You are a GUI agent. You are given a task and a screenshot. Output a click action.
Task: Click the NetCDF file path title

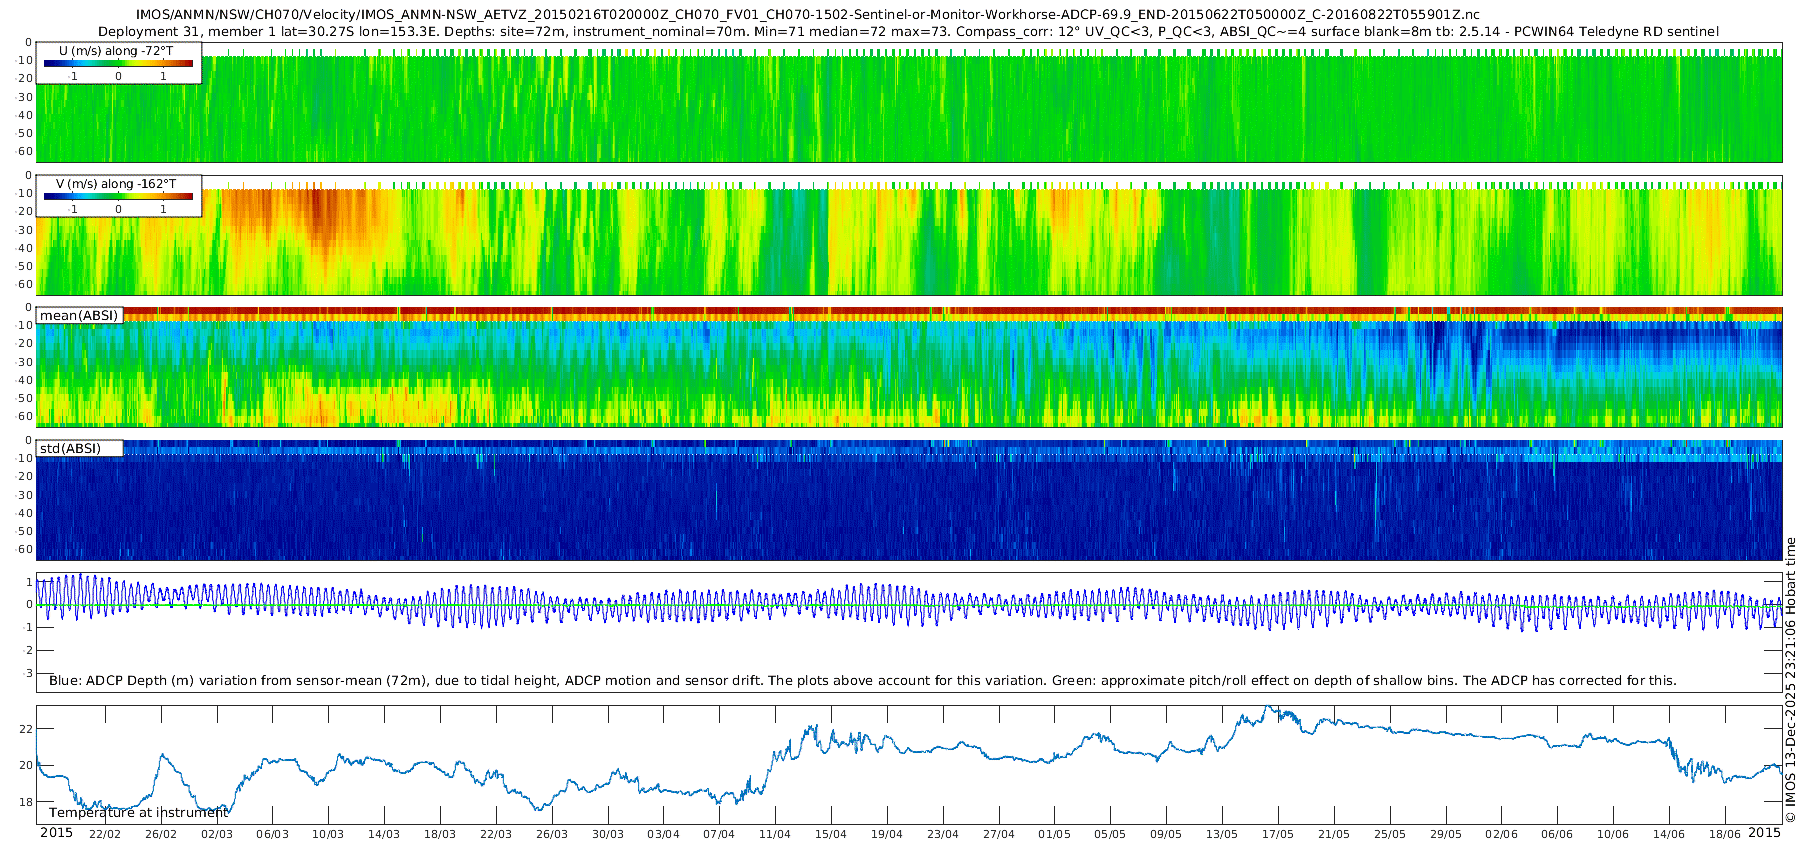click(x=807, y=15)
